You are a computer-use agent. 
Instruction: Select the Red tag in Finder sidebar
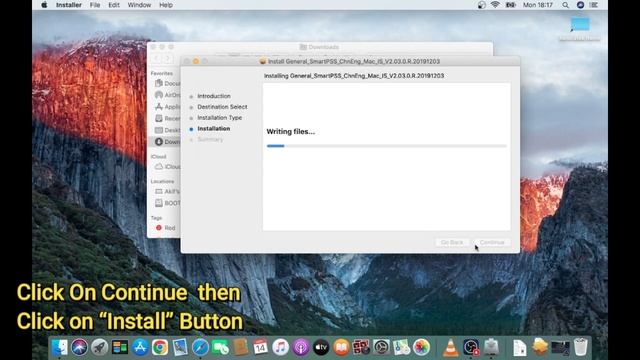click(x=165, y=228)
